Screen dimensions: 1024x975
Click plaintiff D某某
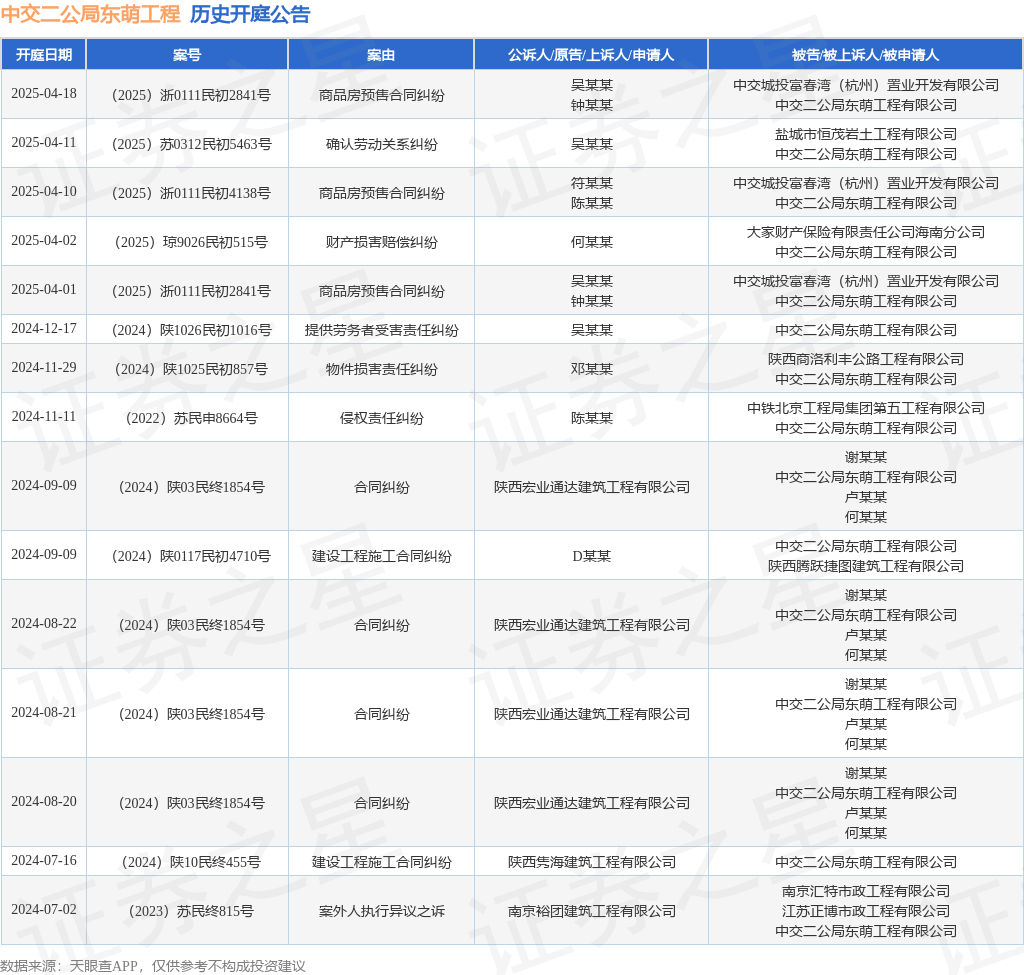(592, 556)
